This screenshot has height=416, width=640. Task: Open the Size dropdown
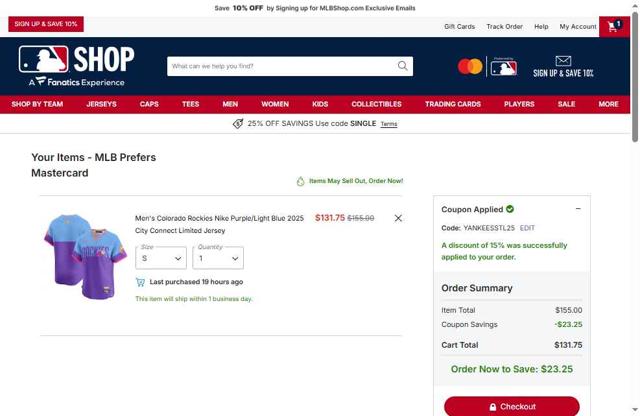161,258
